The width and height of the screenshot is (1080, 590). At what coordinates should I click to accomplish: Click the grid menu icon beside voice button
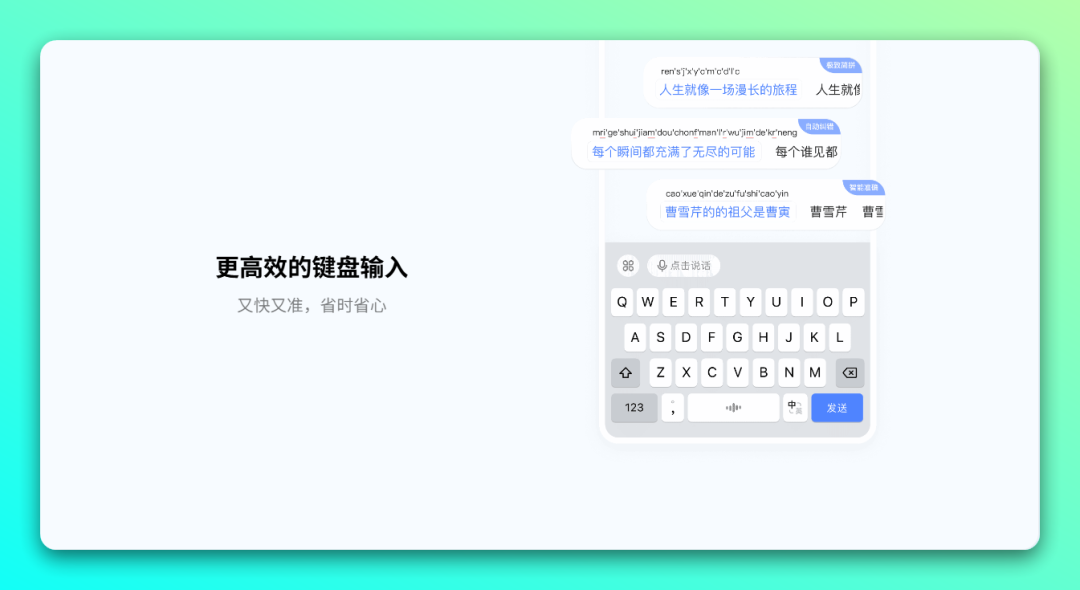[x=628, y=265]
